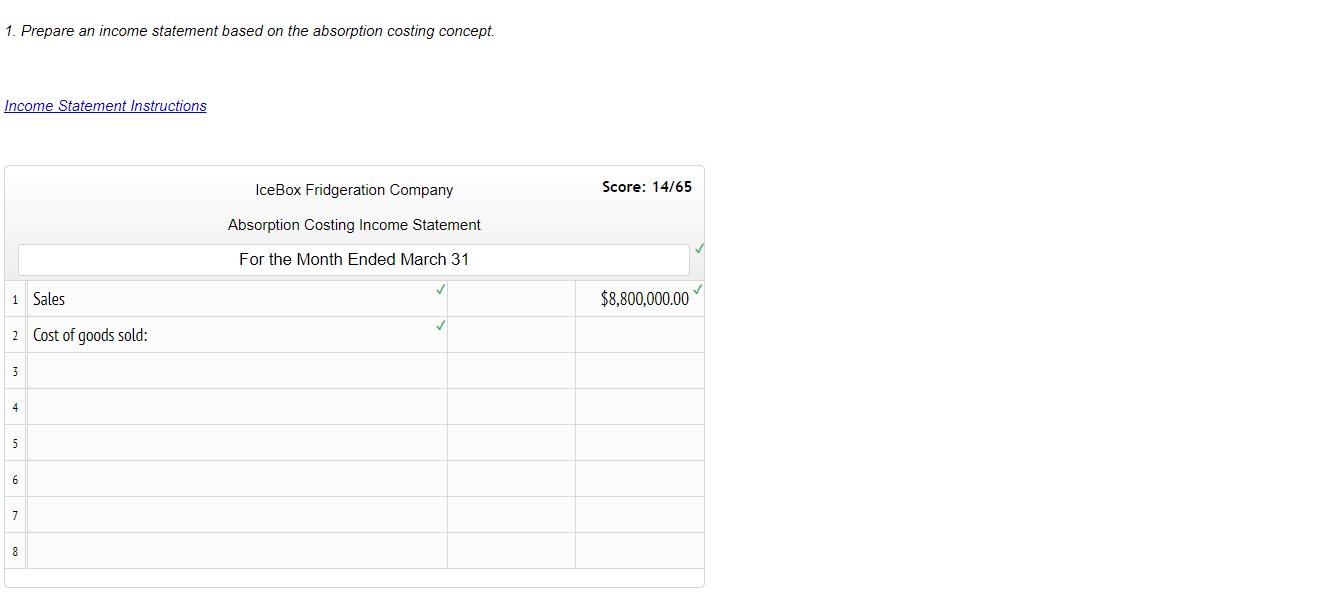Viewport: 1336px width, 611px height.
Task: Click the empty description cell in row 5
Action: pos(237,442)
